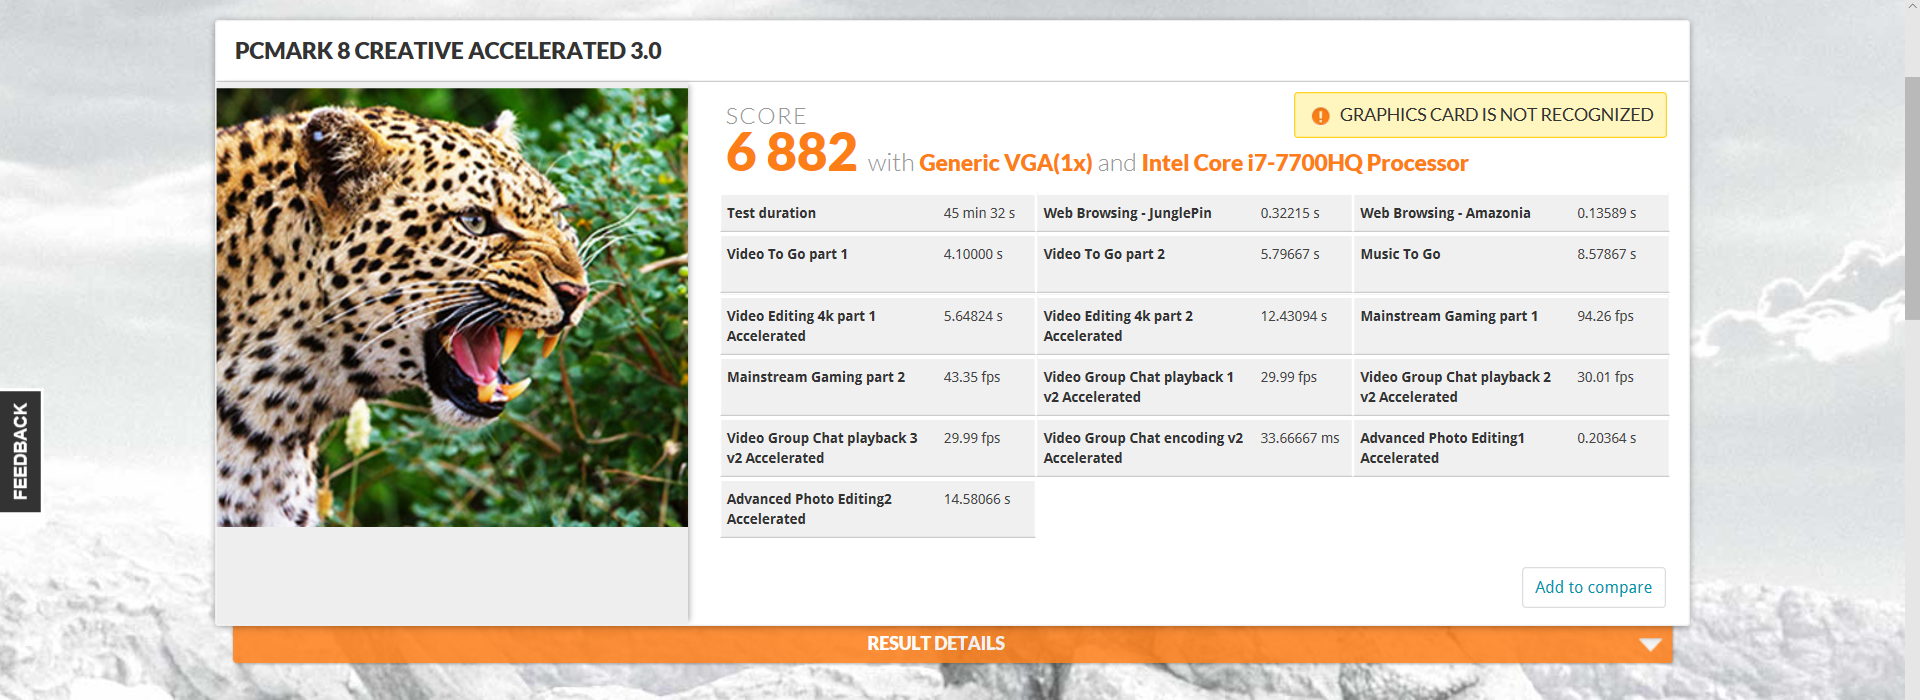Click Mainstream Gaming part 2 result

[x=816, y=377]
